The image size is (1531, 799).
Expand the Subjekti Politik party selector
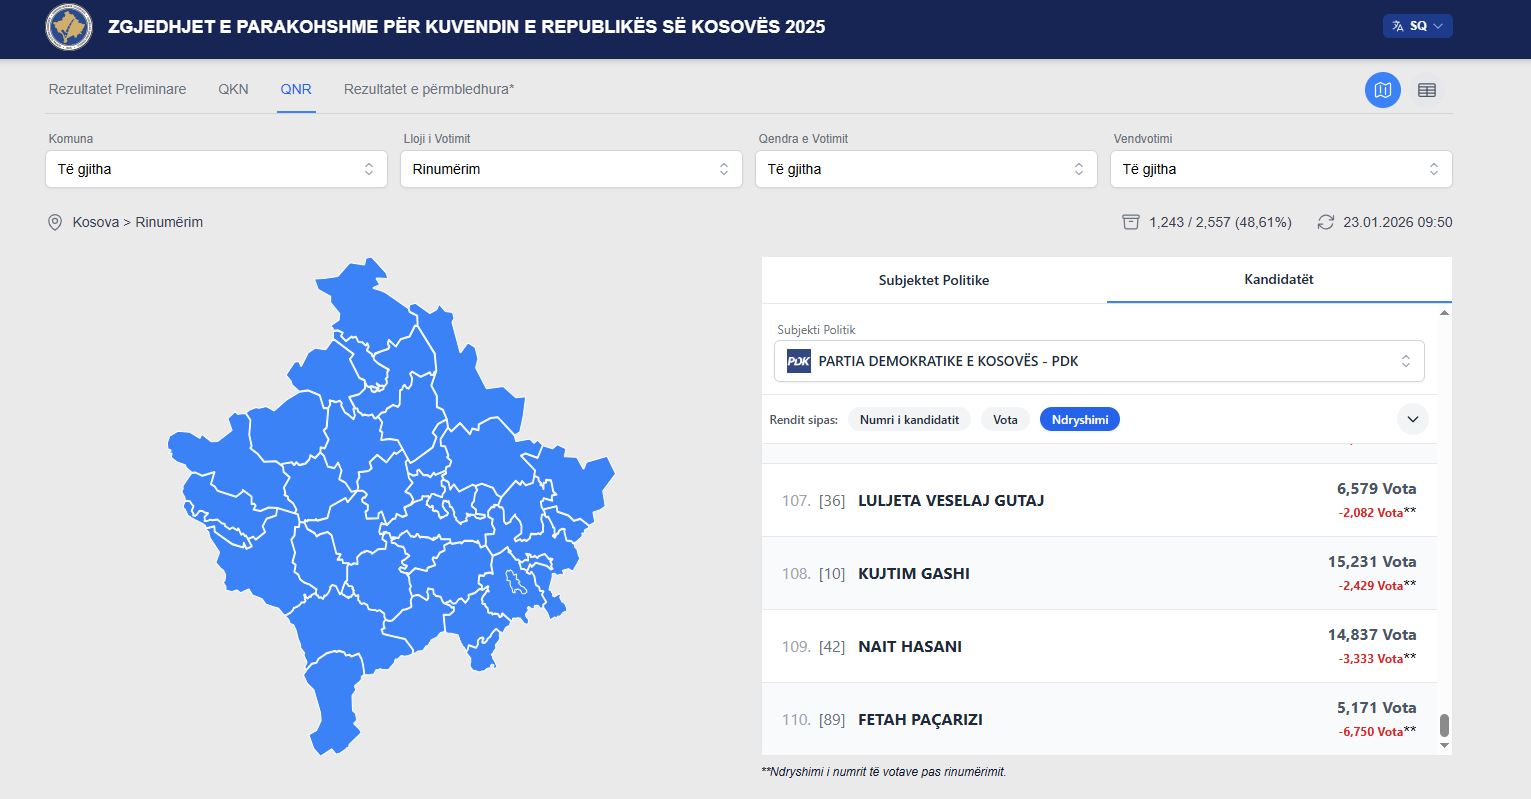point(1099,361)
